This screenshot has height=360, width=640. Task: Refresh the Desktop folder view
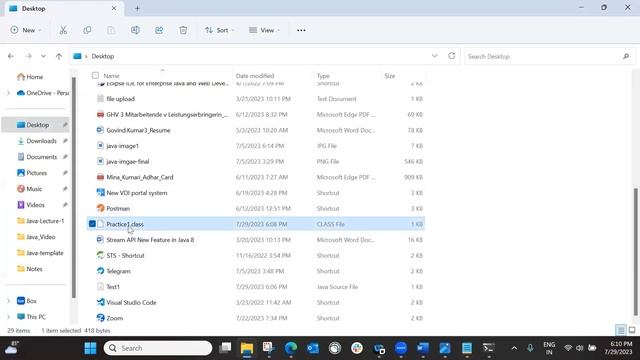(451, 56)
